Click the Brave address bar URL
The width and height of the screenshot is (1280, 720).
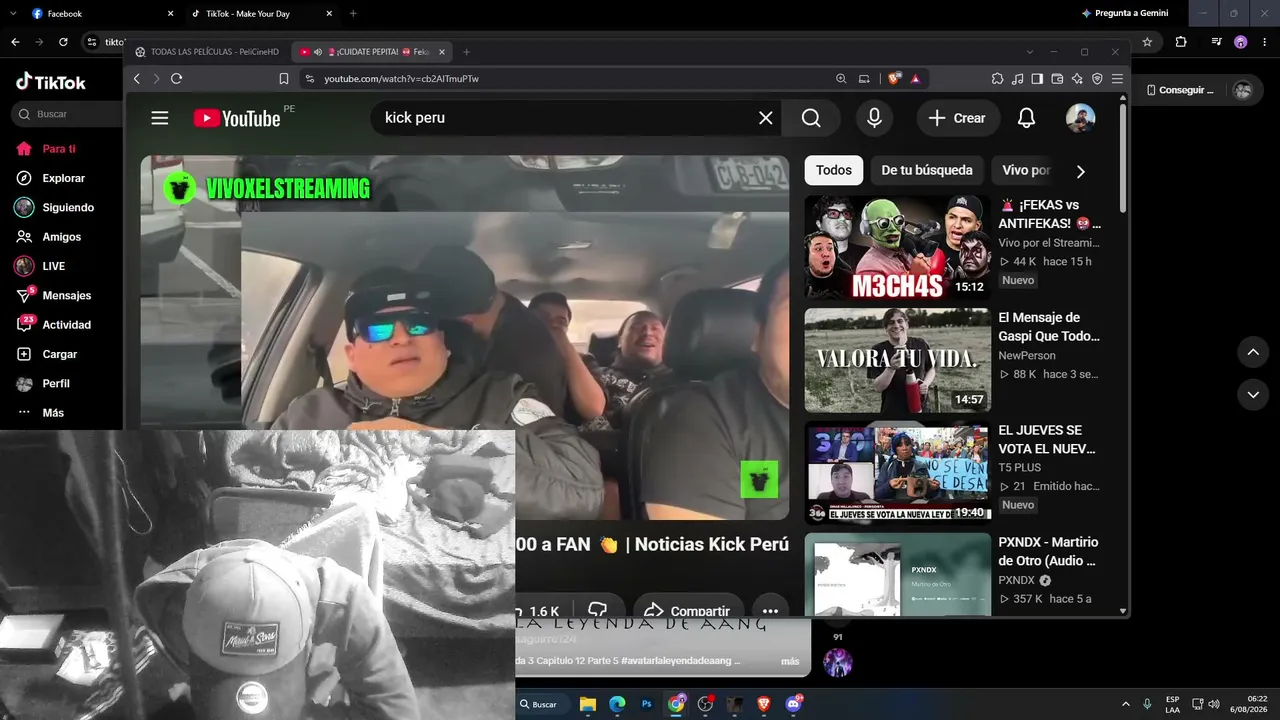click(x=401, y=78)
